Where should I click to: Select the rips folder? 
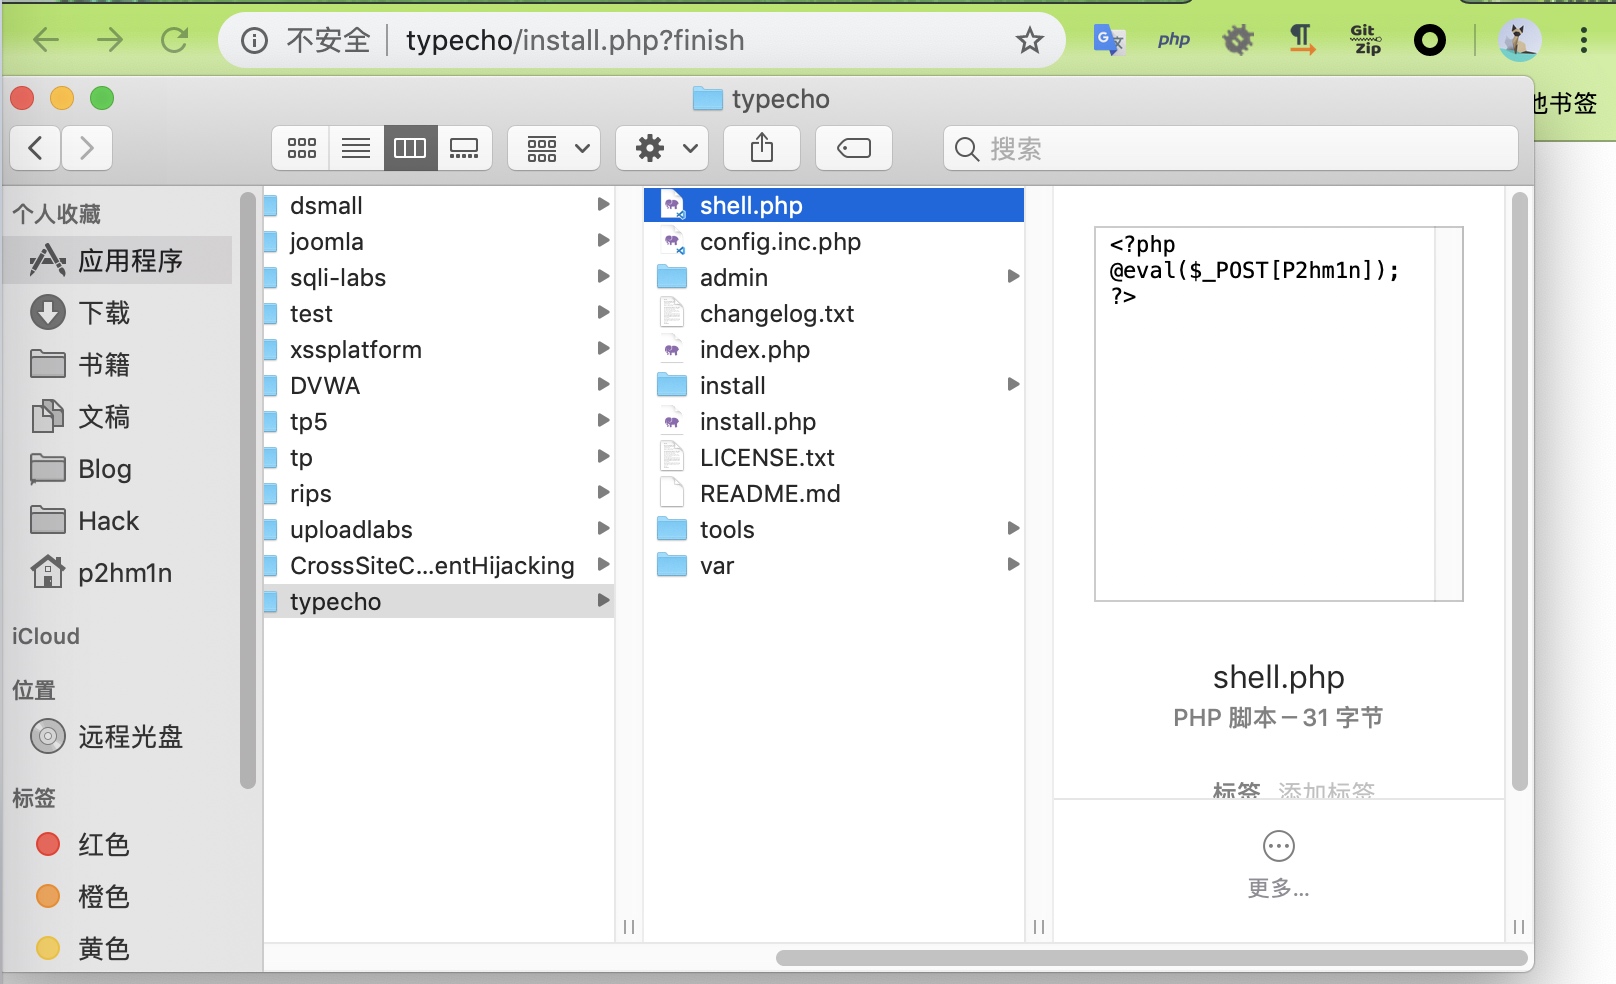click(439, 493)
